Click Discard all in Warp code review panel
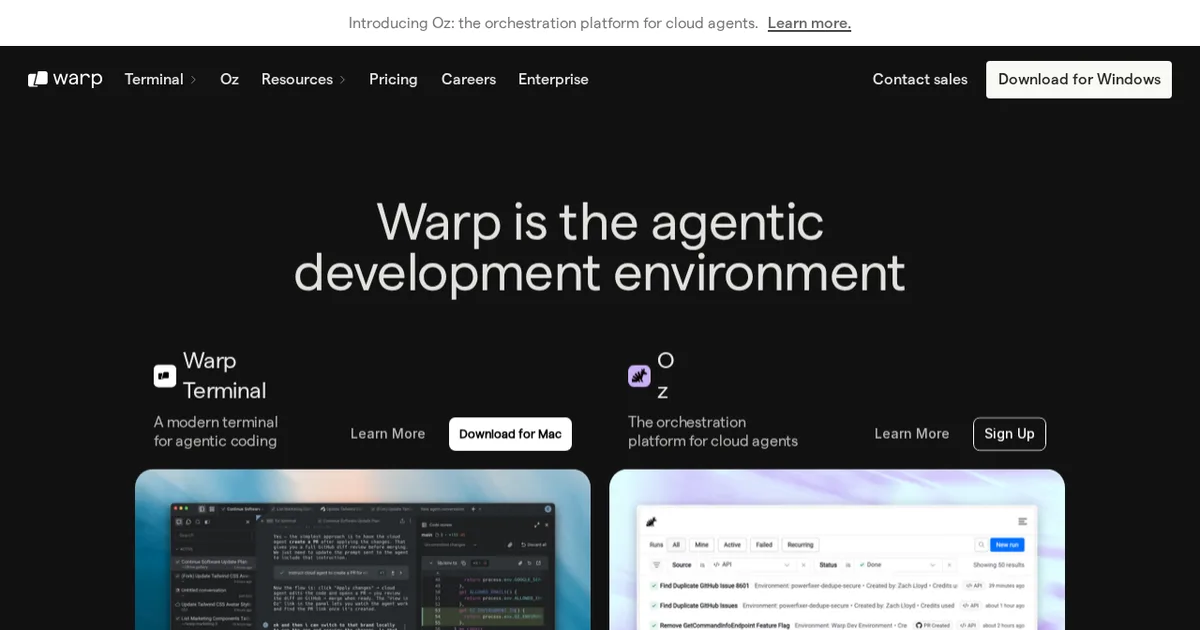The height and width of the screenshot is (630, 1200). 535,545
